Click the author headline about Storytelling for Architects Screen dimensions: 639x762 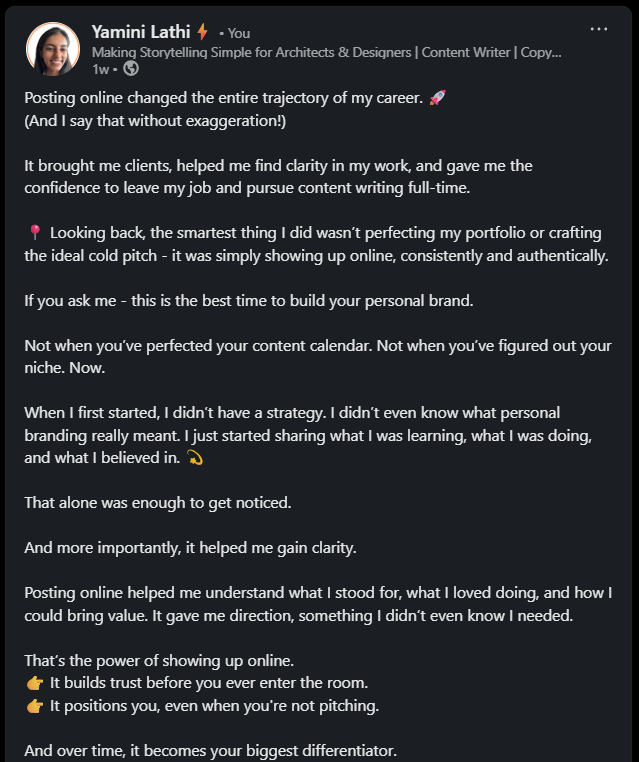(x=326, y=52)
